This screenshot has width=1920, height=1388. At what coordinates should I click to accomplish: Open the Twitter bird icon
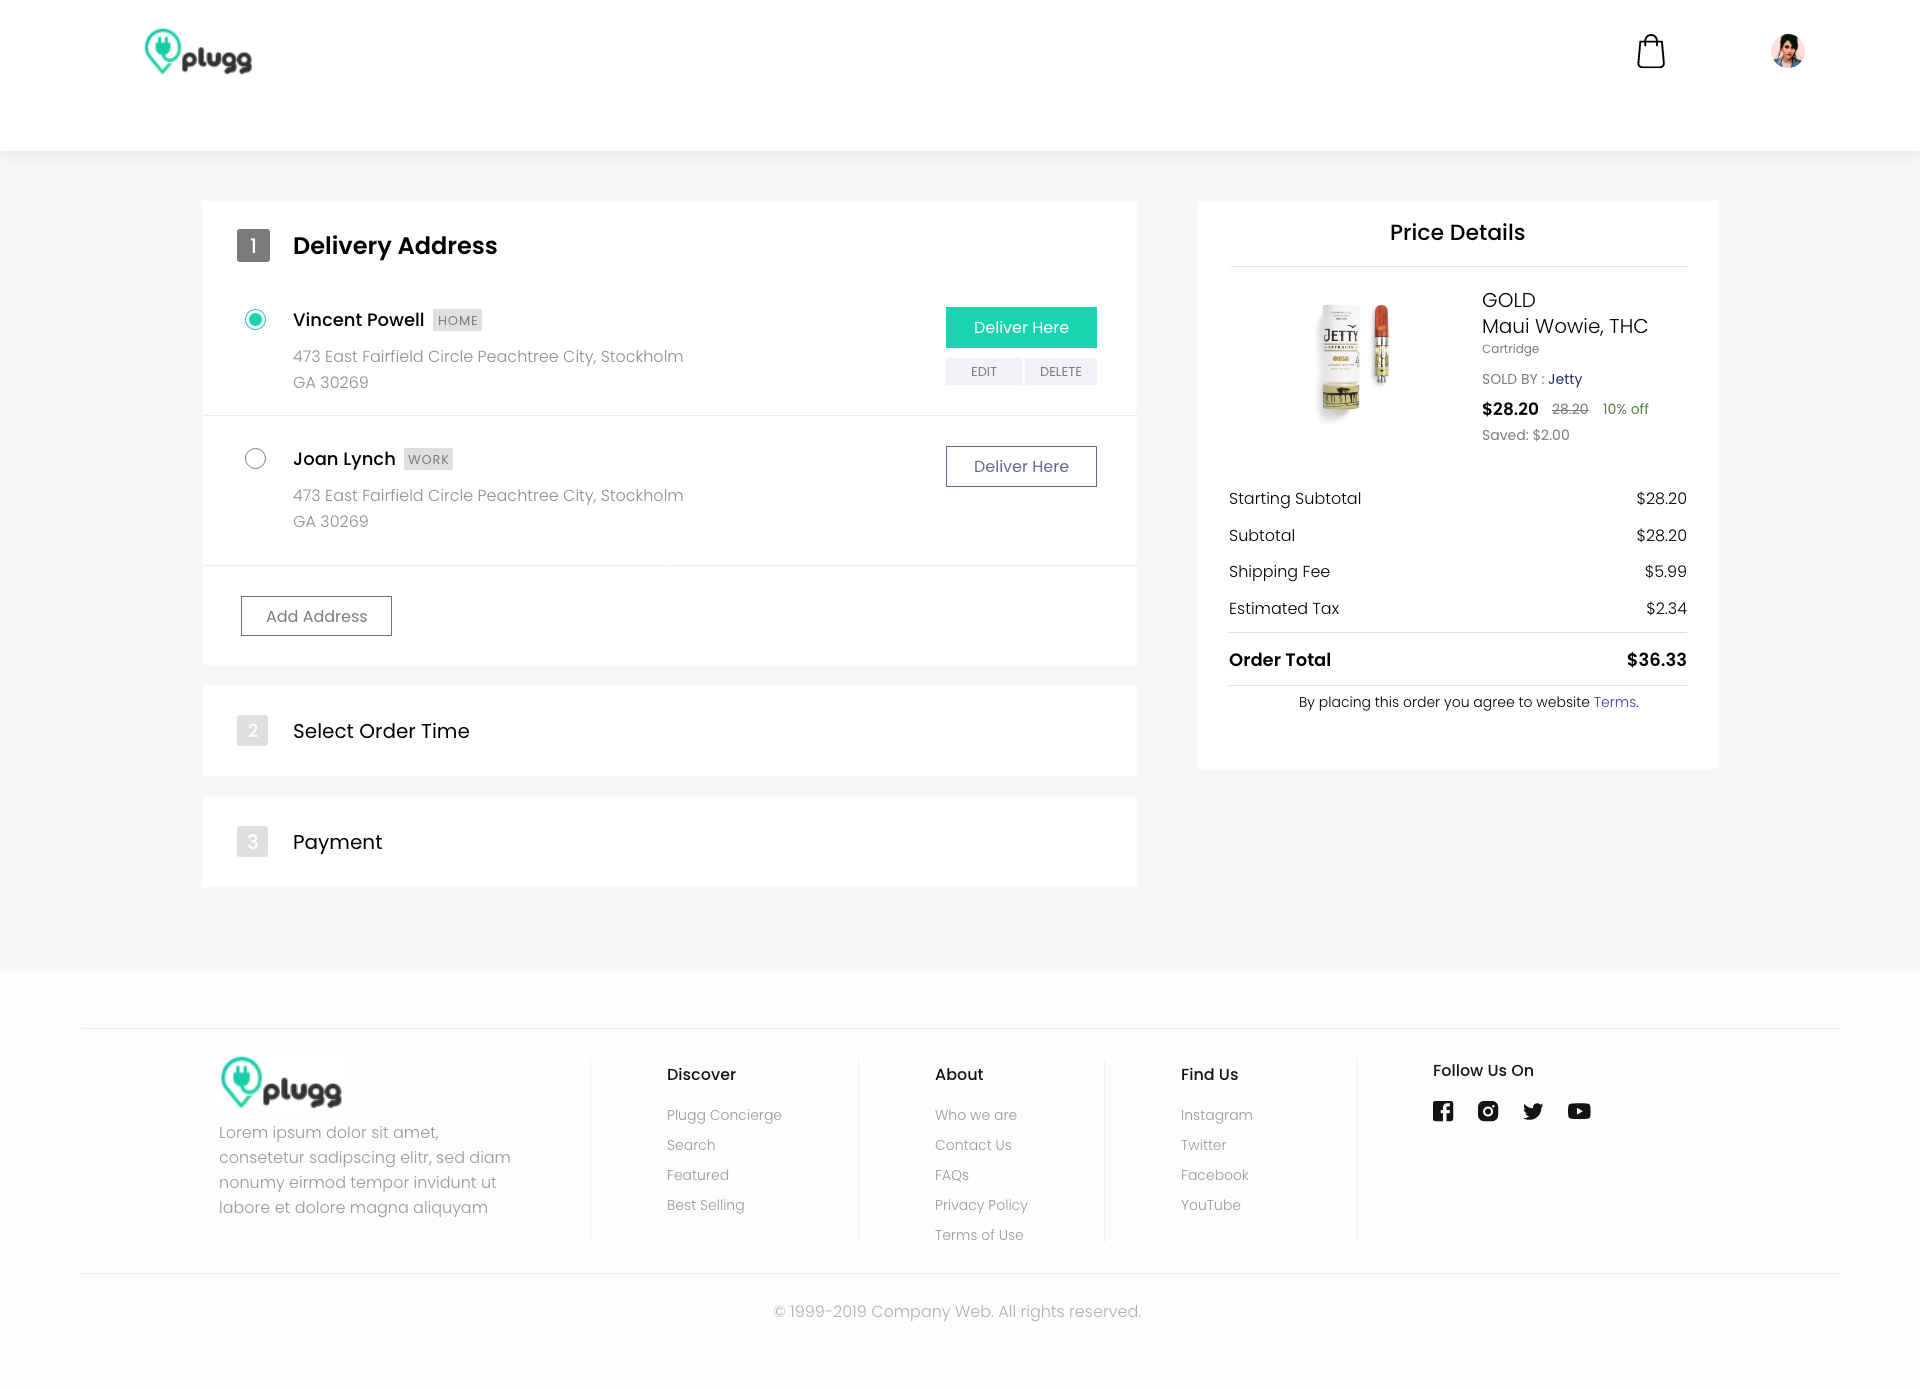click(x=1533, y=1111)
